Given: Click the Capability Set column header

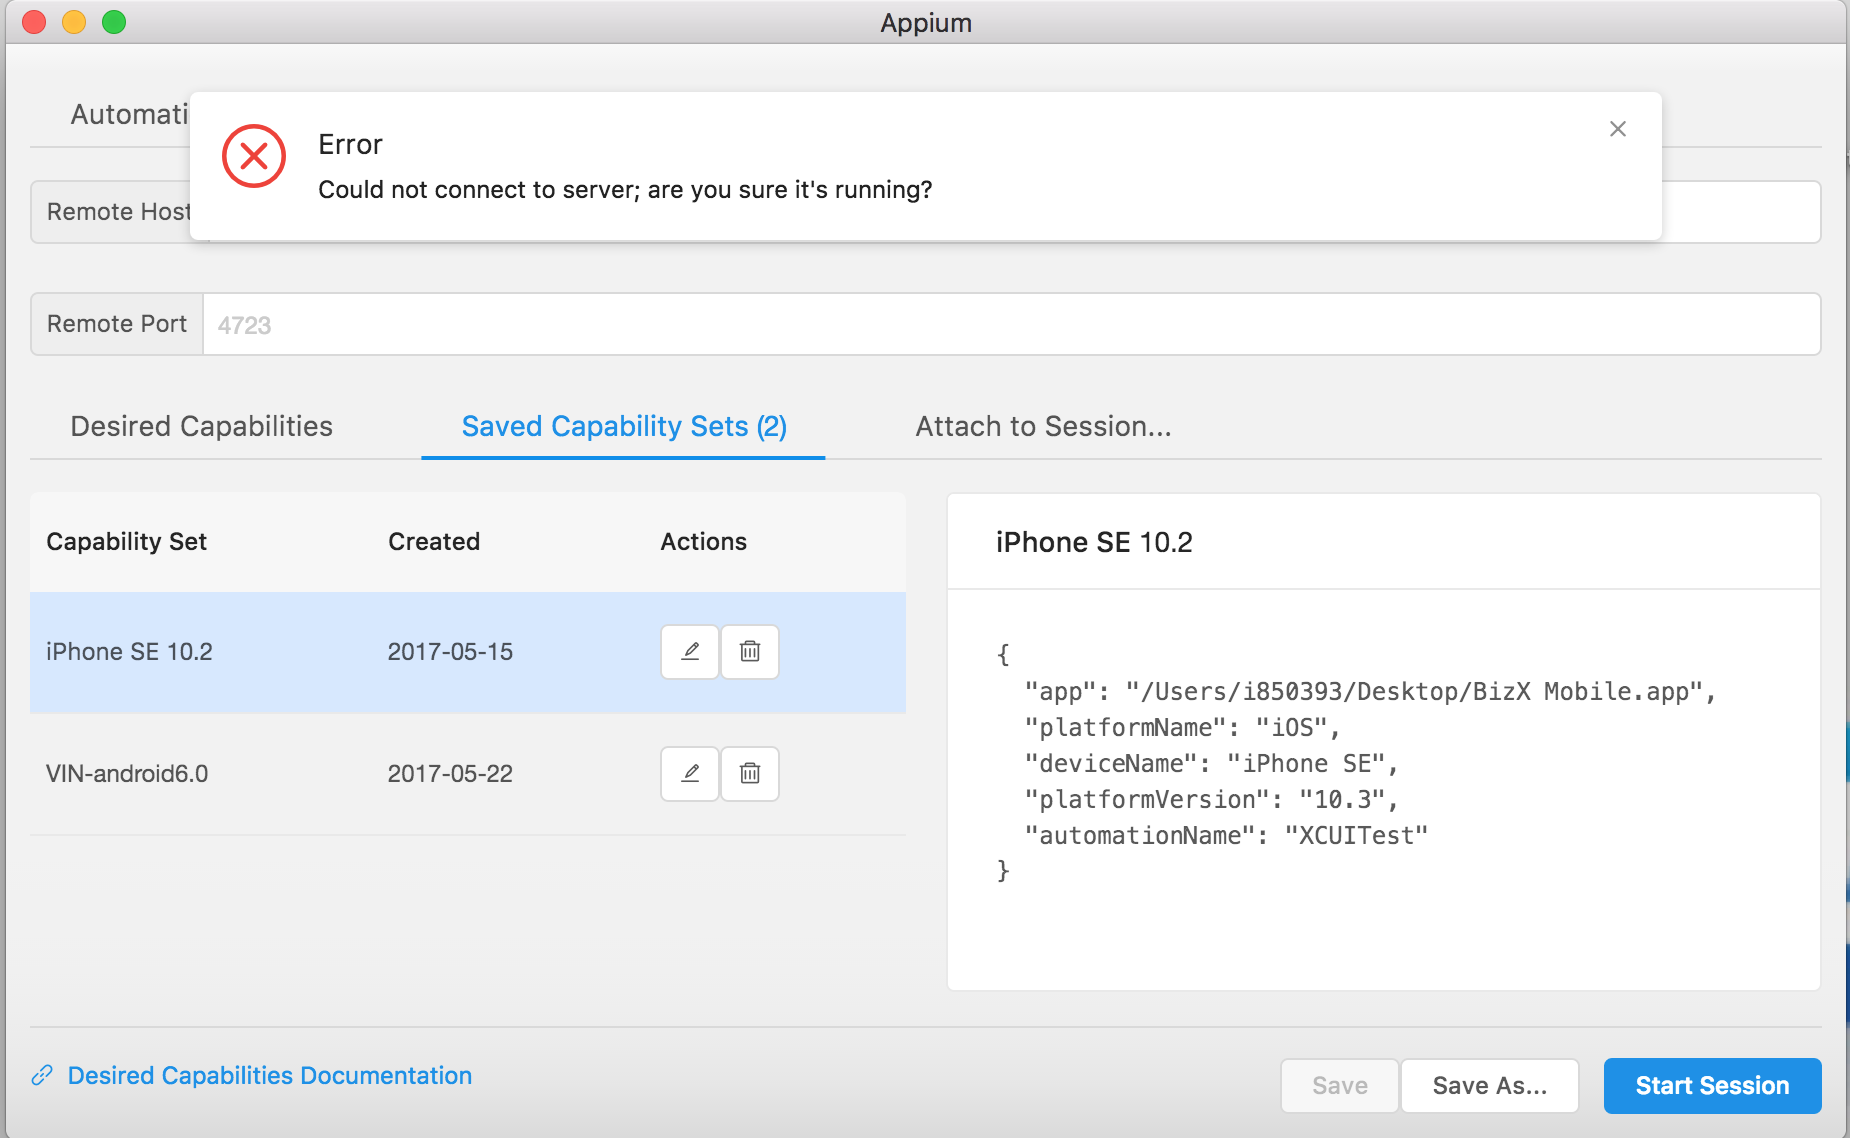Looking at the screenshot, I should (x=126, y=542).
